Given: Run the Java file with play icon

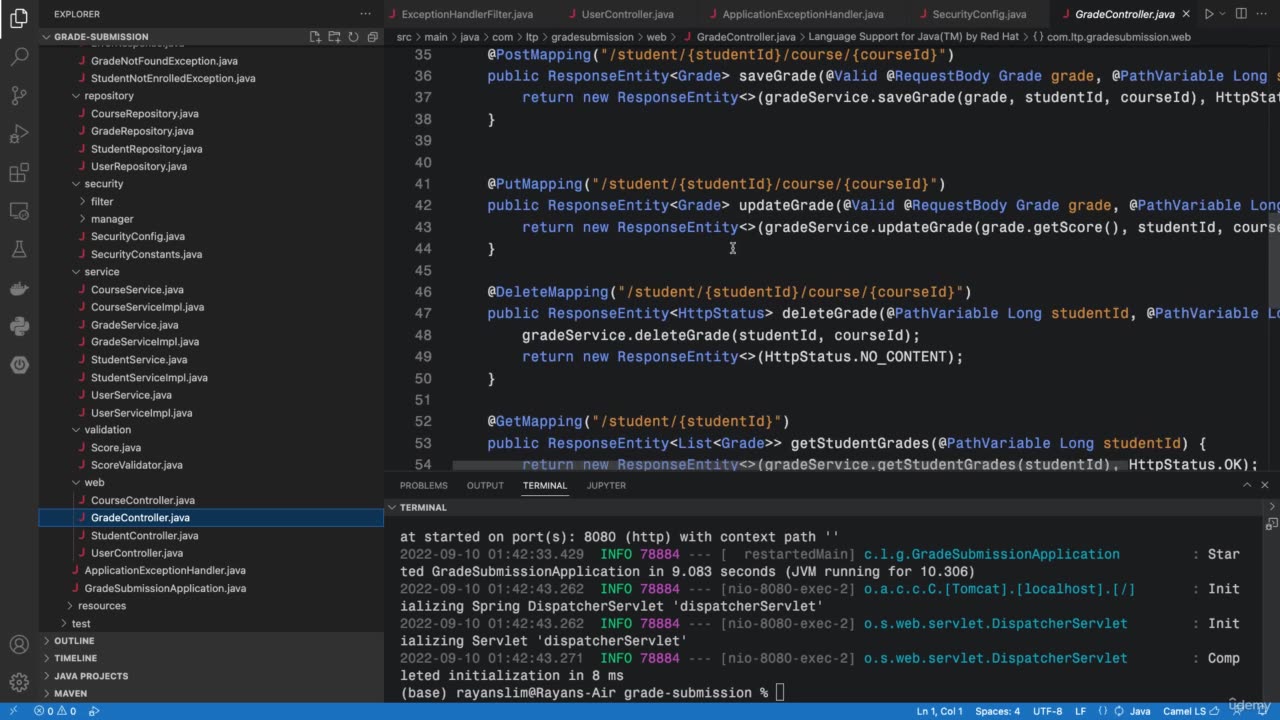Looking at the screenshot, I should point(1209,14).
